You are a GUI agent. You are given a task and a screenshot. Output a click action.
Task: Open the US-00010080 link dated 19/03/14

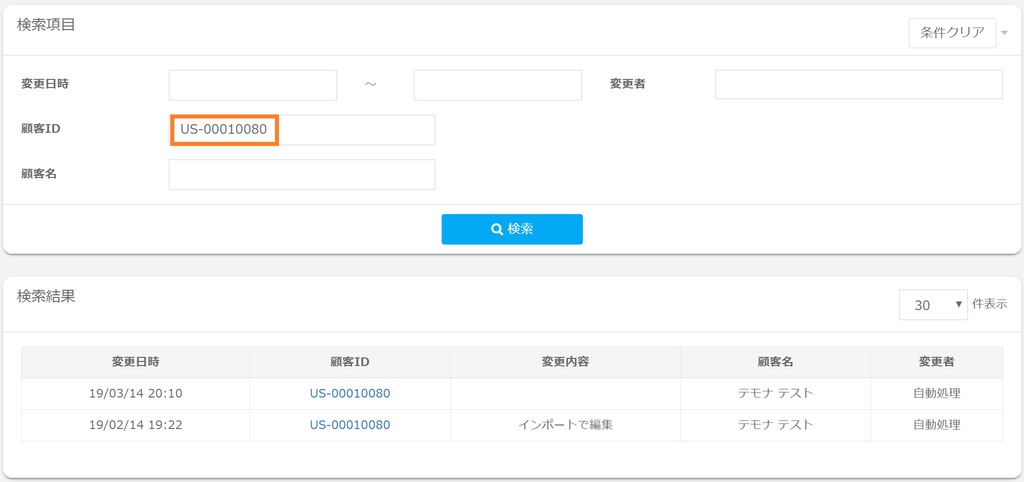tap(350, 394)
